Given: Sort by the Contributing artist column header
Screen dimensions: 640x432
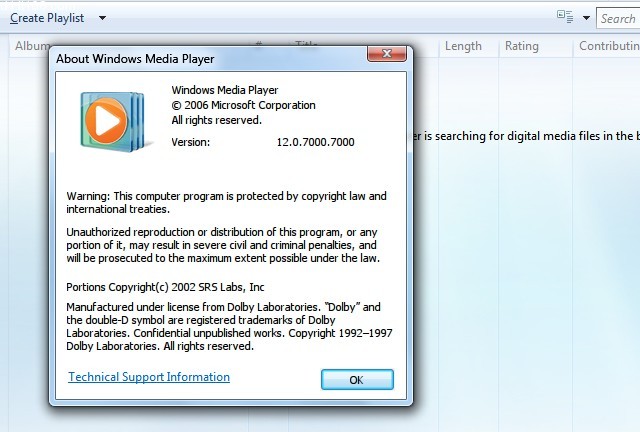Looking at the screenshot, I should [609, 46].
